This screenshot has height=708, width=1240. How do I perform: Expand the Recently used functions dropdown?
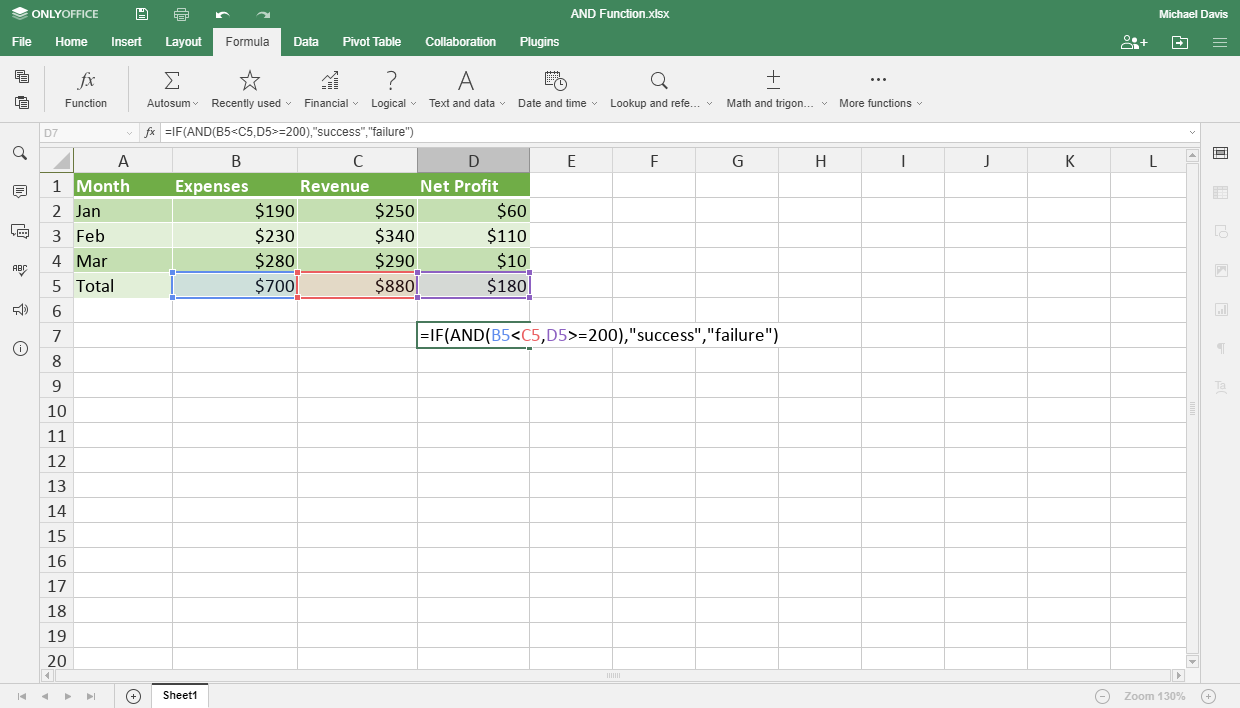pyautogui.click(x=288, y=104)
